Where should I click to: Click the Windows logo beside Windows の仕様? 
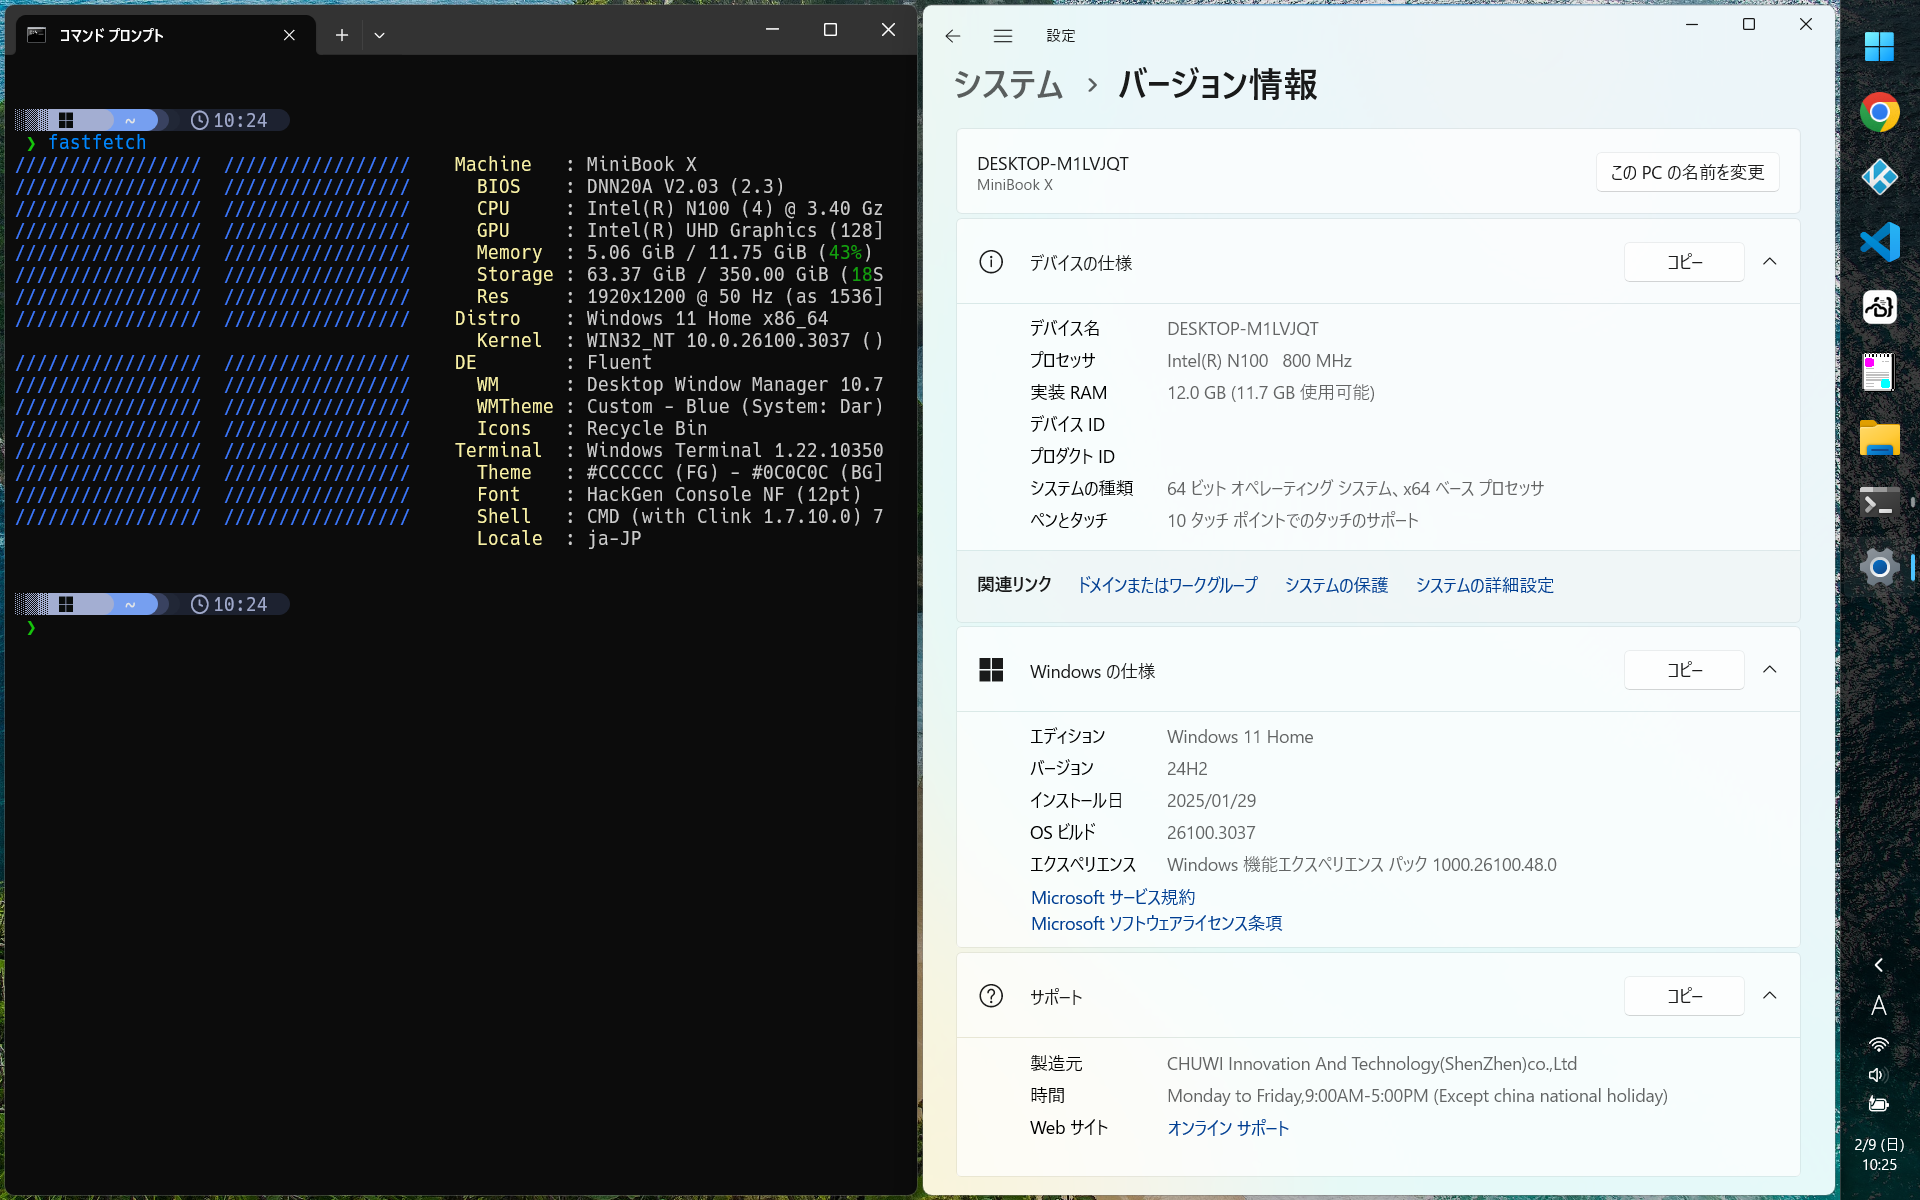coord(991,670)
